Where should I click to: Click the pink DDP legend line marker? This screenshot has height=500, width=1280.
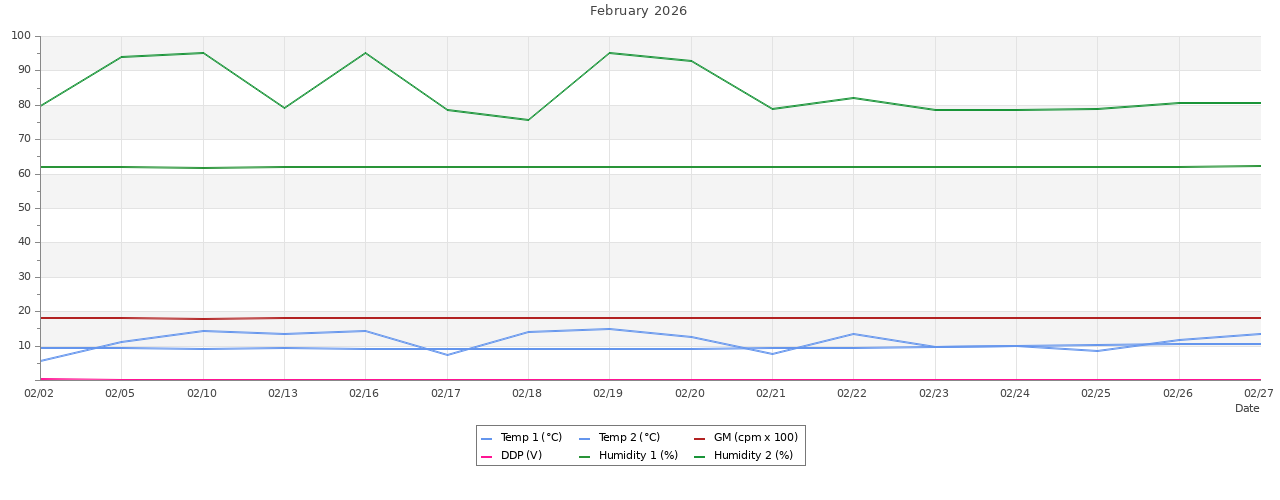point(487,457)
